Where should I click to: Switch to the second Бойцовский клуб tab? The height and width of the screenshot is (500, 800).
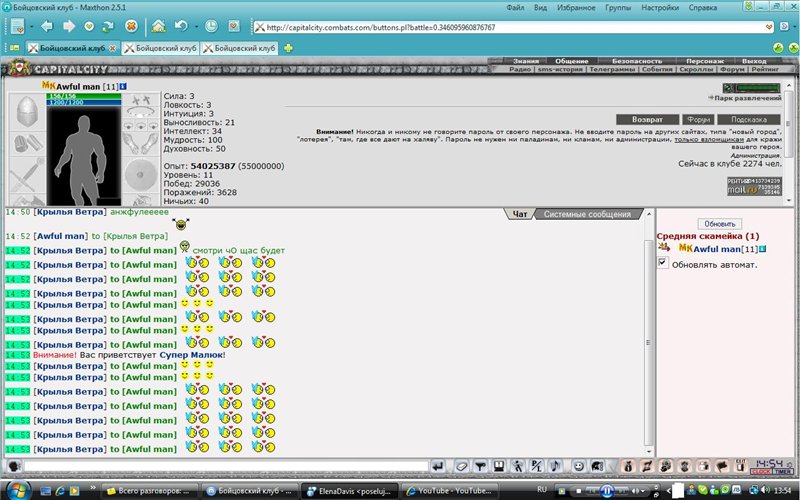pos(161,48)
